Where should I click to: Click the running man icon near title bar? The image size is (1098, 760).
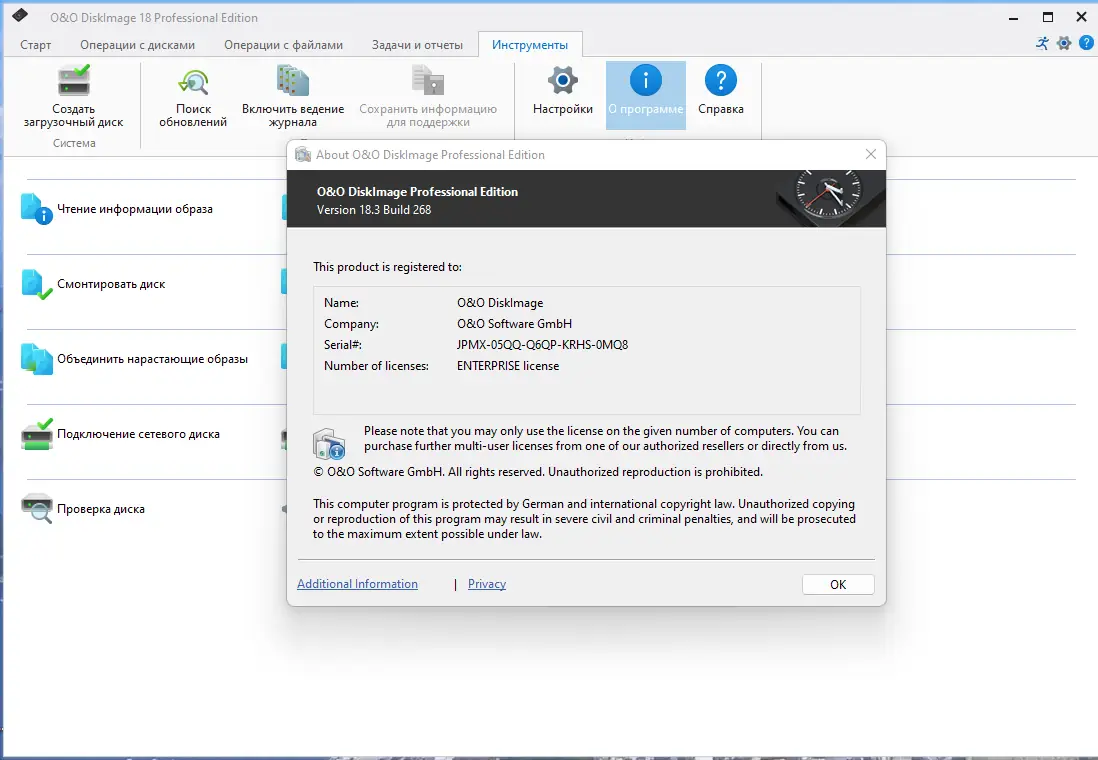(1041, 44)
